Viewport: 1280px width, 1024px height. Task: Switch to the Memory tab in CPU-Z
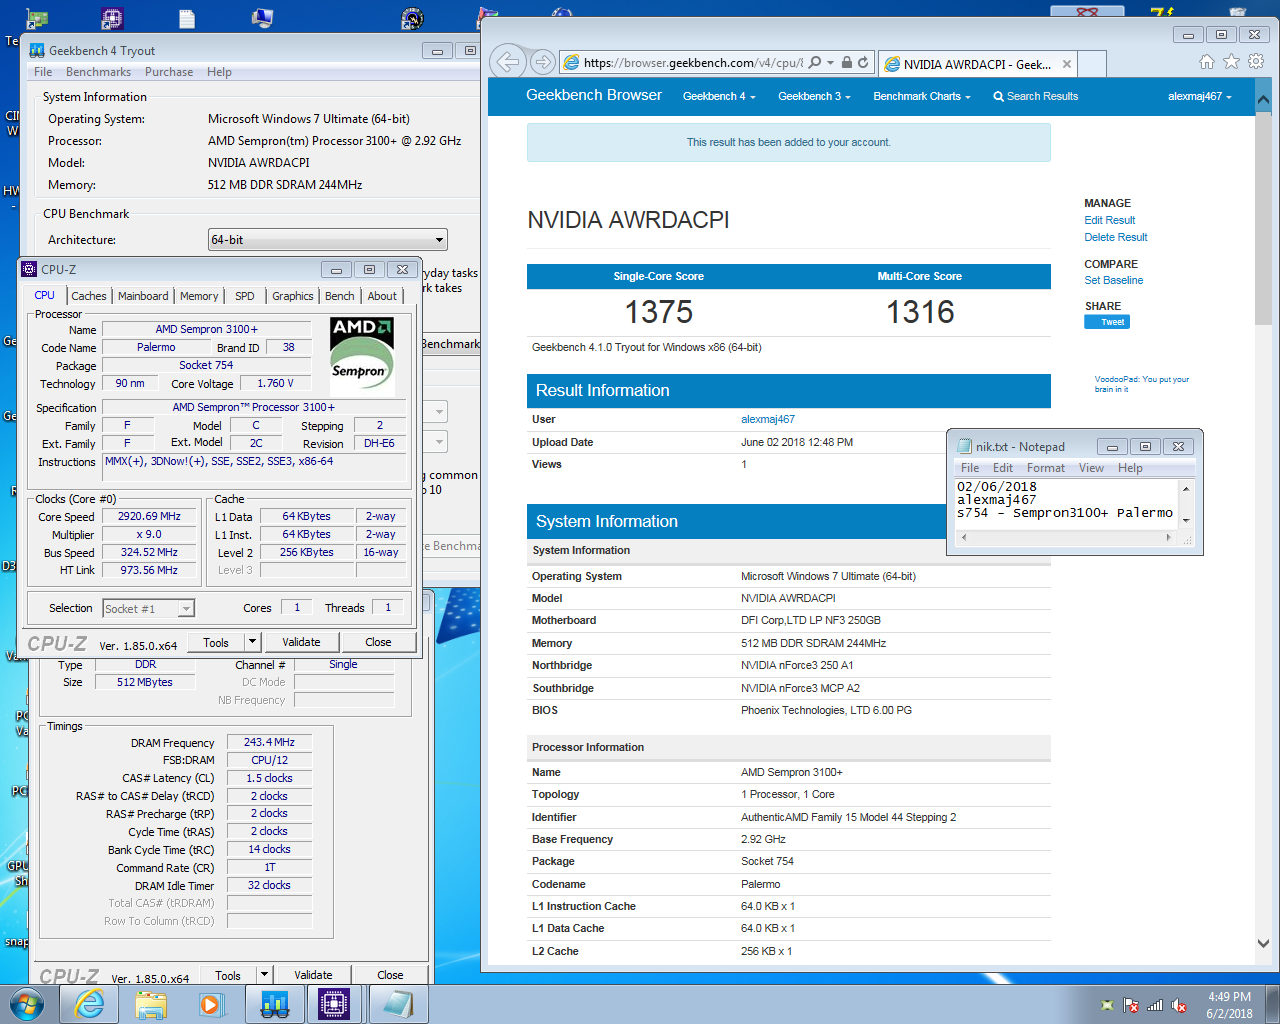point(199,296)
